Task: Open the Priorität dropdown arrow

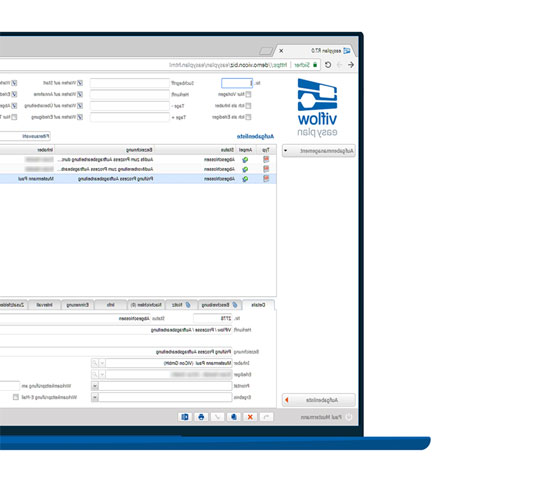Action: 95,386
